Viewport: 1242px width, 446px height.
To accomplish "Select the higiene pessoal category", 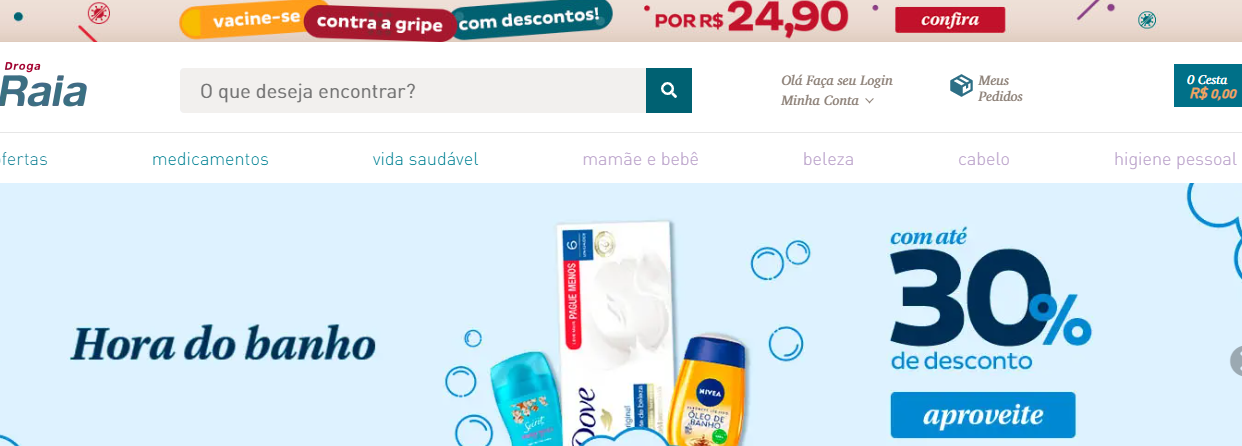I will coord(1175,159).
